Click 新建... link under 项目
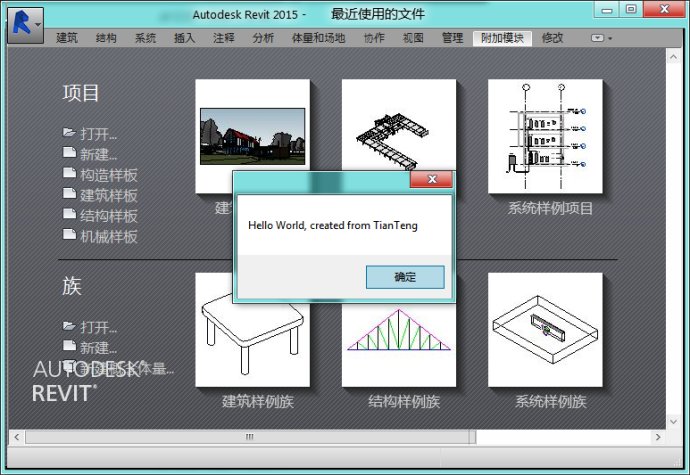690x475 pixels. tap(99, 155)
